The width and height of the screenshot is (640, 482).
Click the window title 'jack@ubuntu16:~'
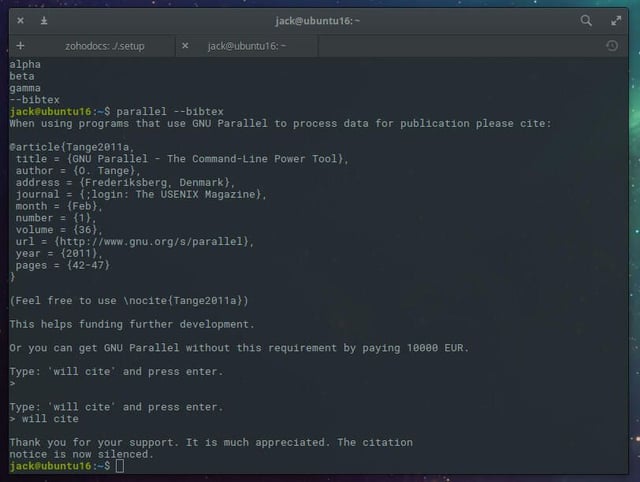click(317, 20)
